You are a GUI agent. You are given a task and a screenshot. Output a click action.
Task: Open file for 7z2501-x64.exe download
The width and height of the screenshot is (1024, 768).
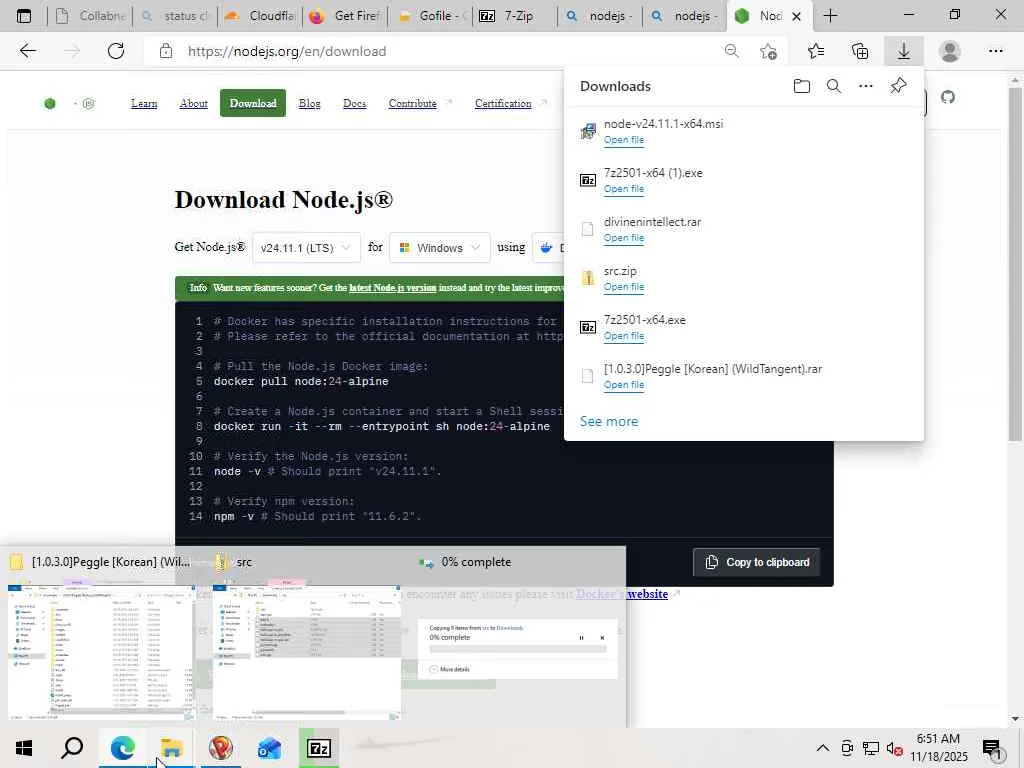tap(624, 336)
